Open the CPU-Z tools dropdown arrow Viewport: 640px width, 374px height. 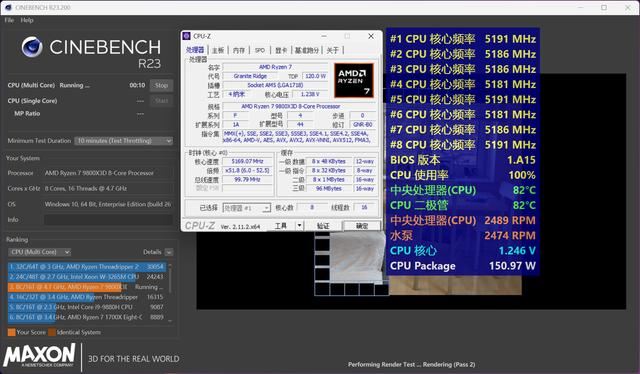click(x=300, y=225)
